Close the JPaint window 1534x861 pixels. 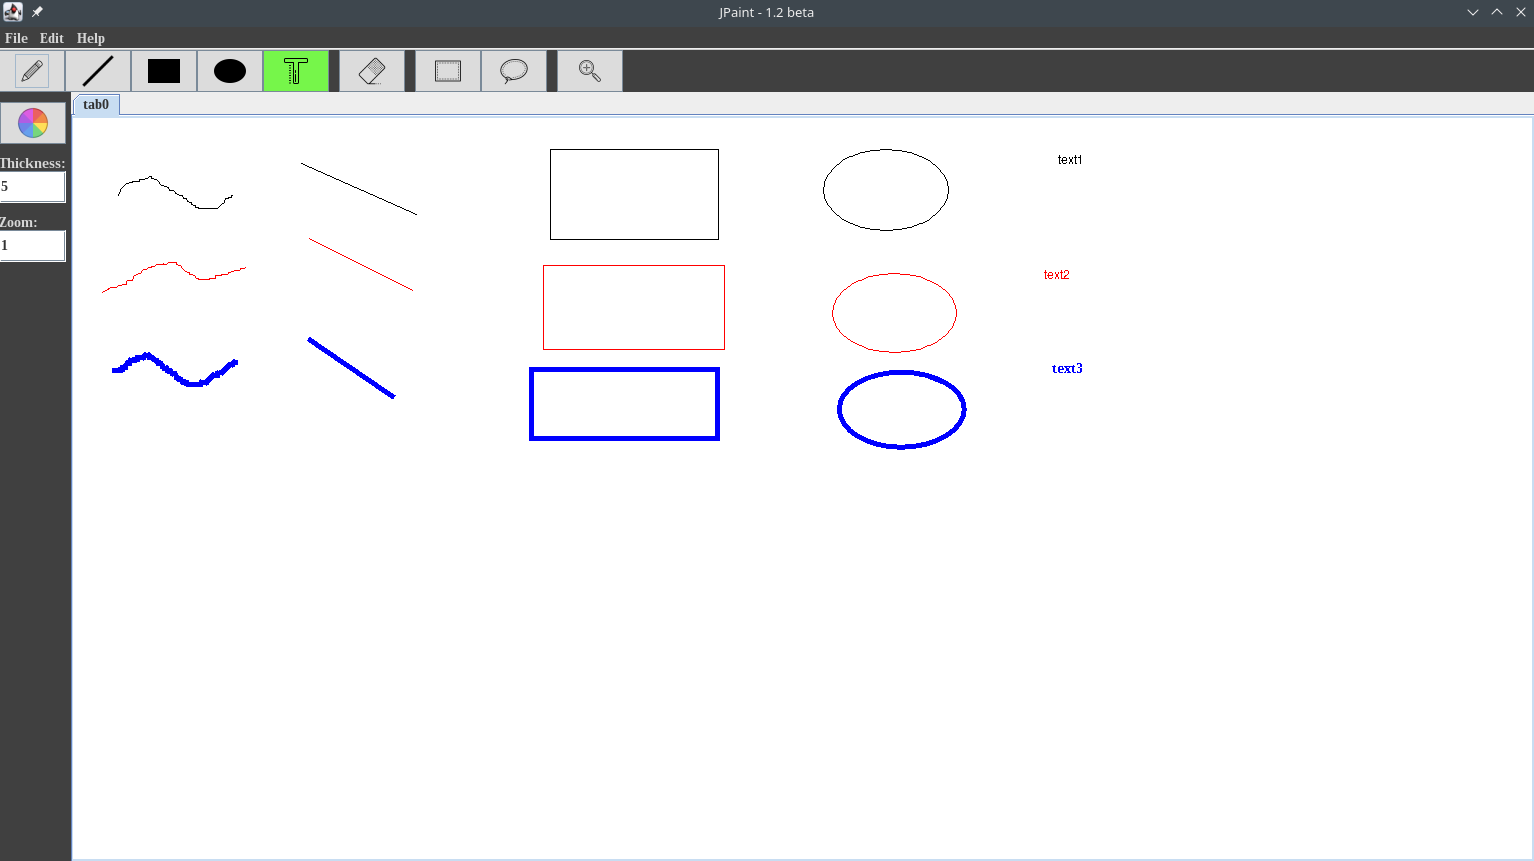coord(1521,12)
